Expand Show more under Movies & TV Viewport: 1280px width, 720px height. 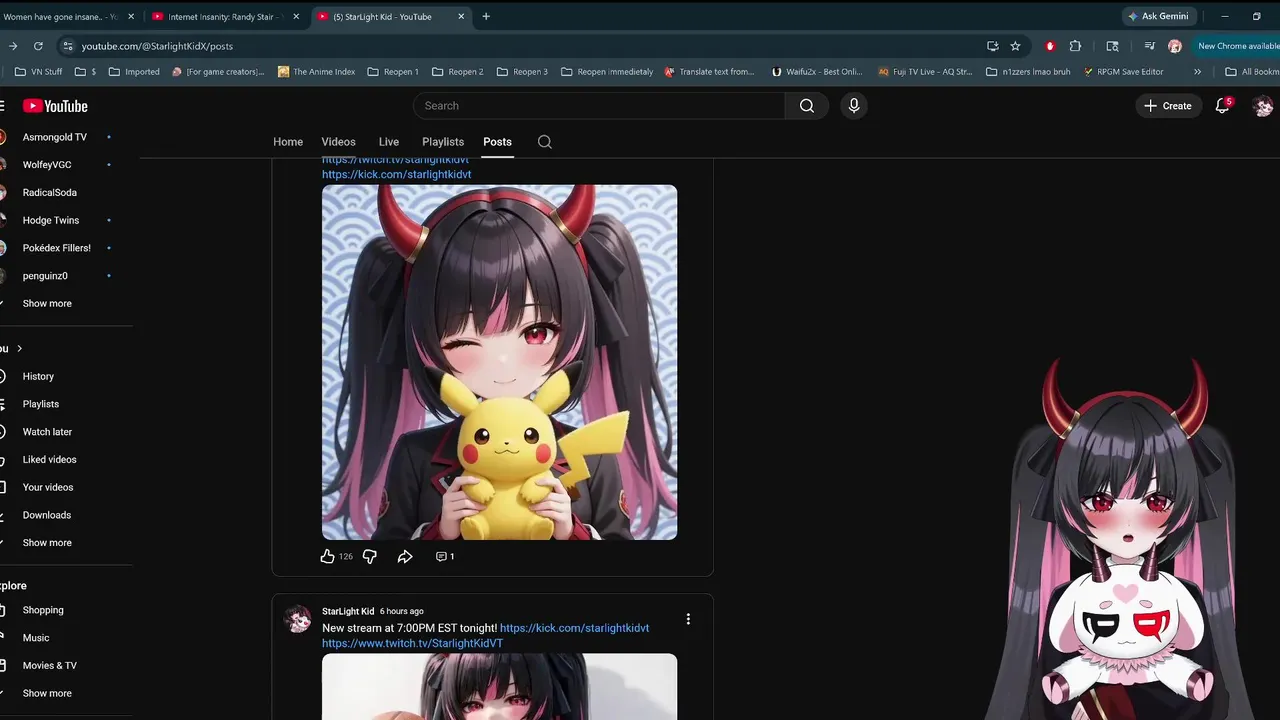point(47,693)
